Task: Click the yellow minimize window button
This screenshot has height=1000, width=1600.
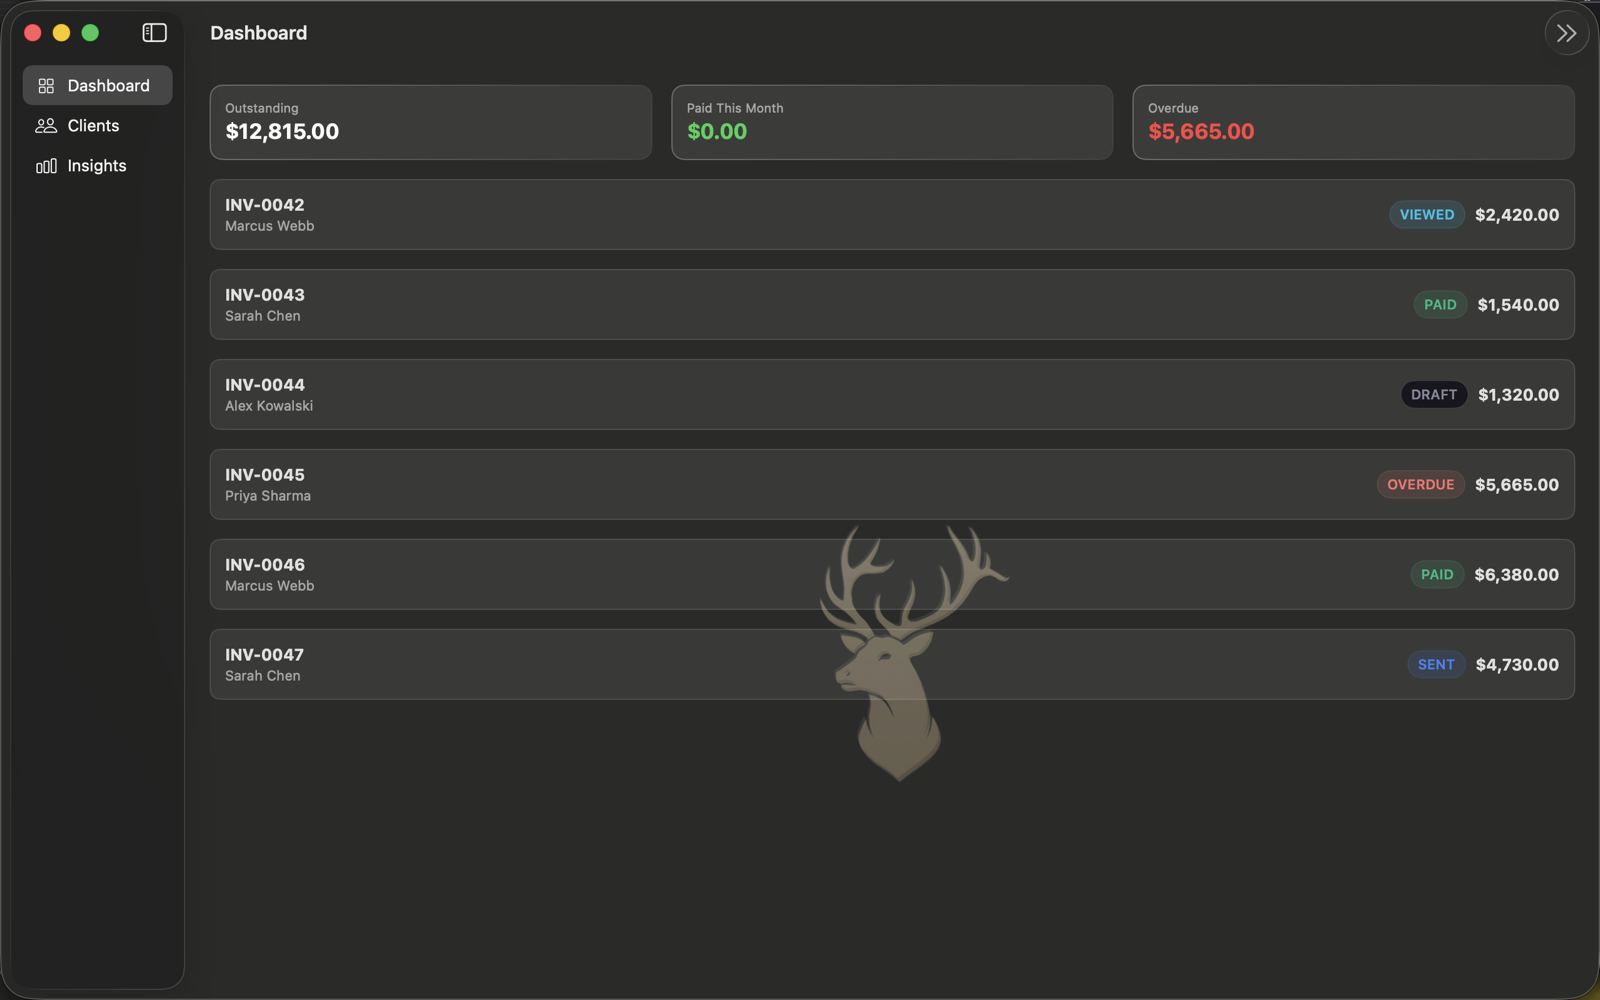Action: [x=61, y=33]
